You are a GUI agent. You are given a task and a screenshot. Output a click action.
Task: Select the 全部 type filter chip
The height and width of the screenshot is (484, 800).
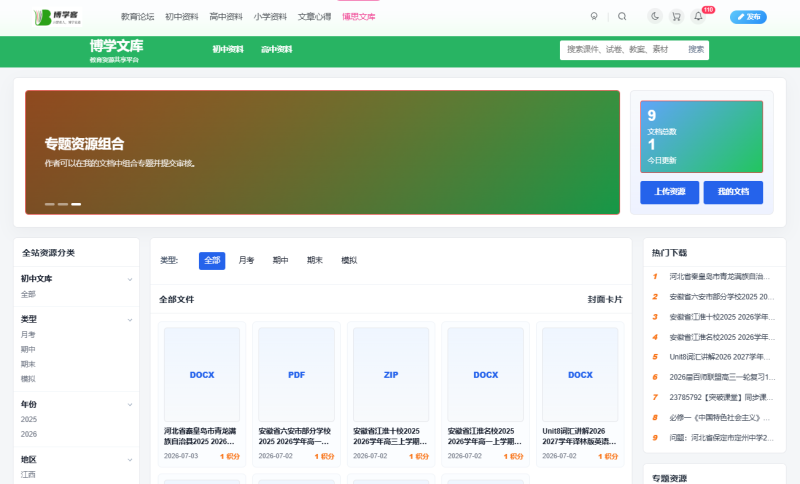pos(212,261)
